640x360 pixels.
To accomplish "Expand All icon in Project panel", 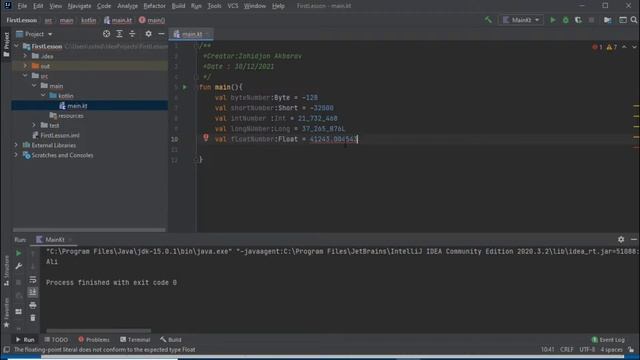I will (x=119, y=34).
